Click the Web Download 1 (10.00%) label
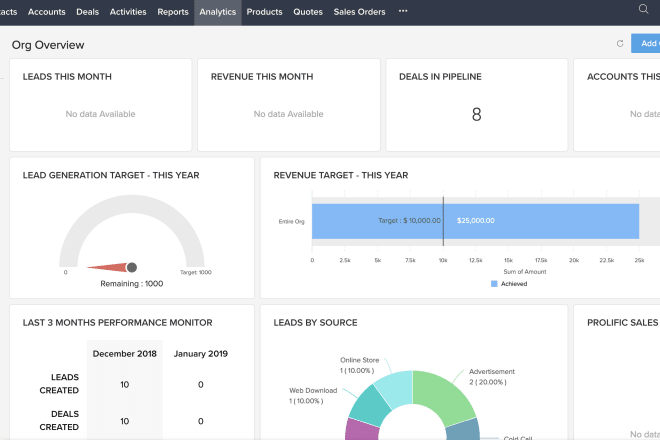Screen dimensions: 660x440 click(x=313, y=395)
